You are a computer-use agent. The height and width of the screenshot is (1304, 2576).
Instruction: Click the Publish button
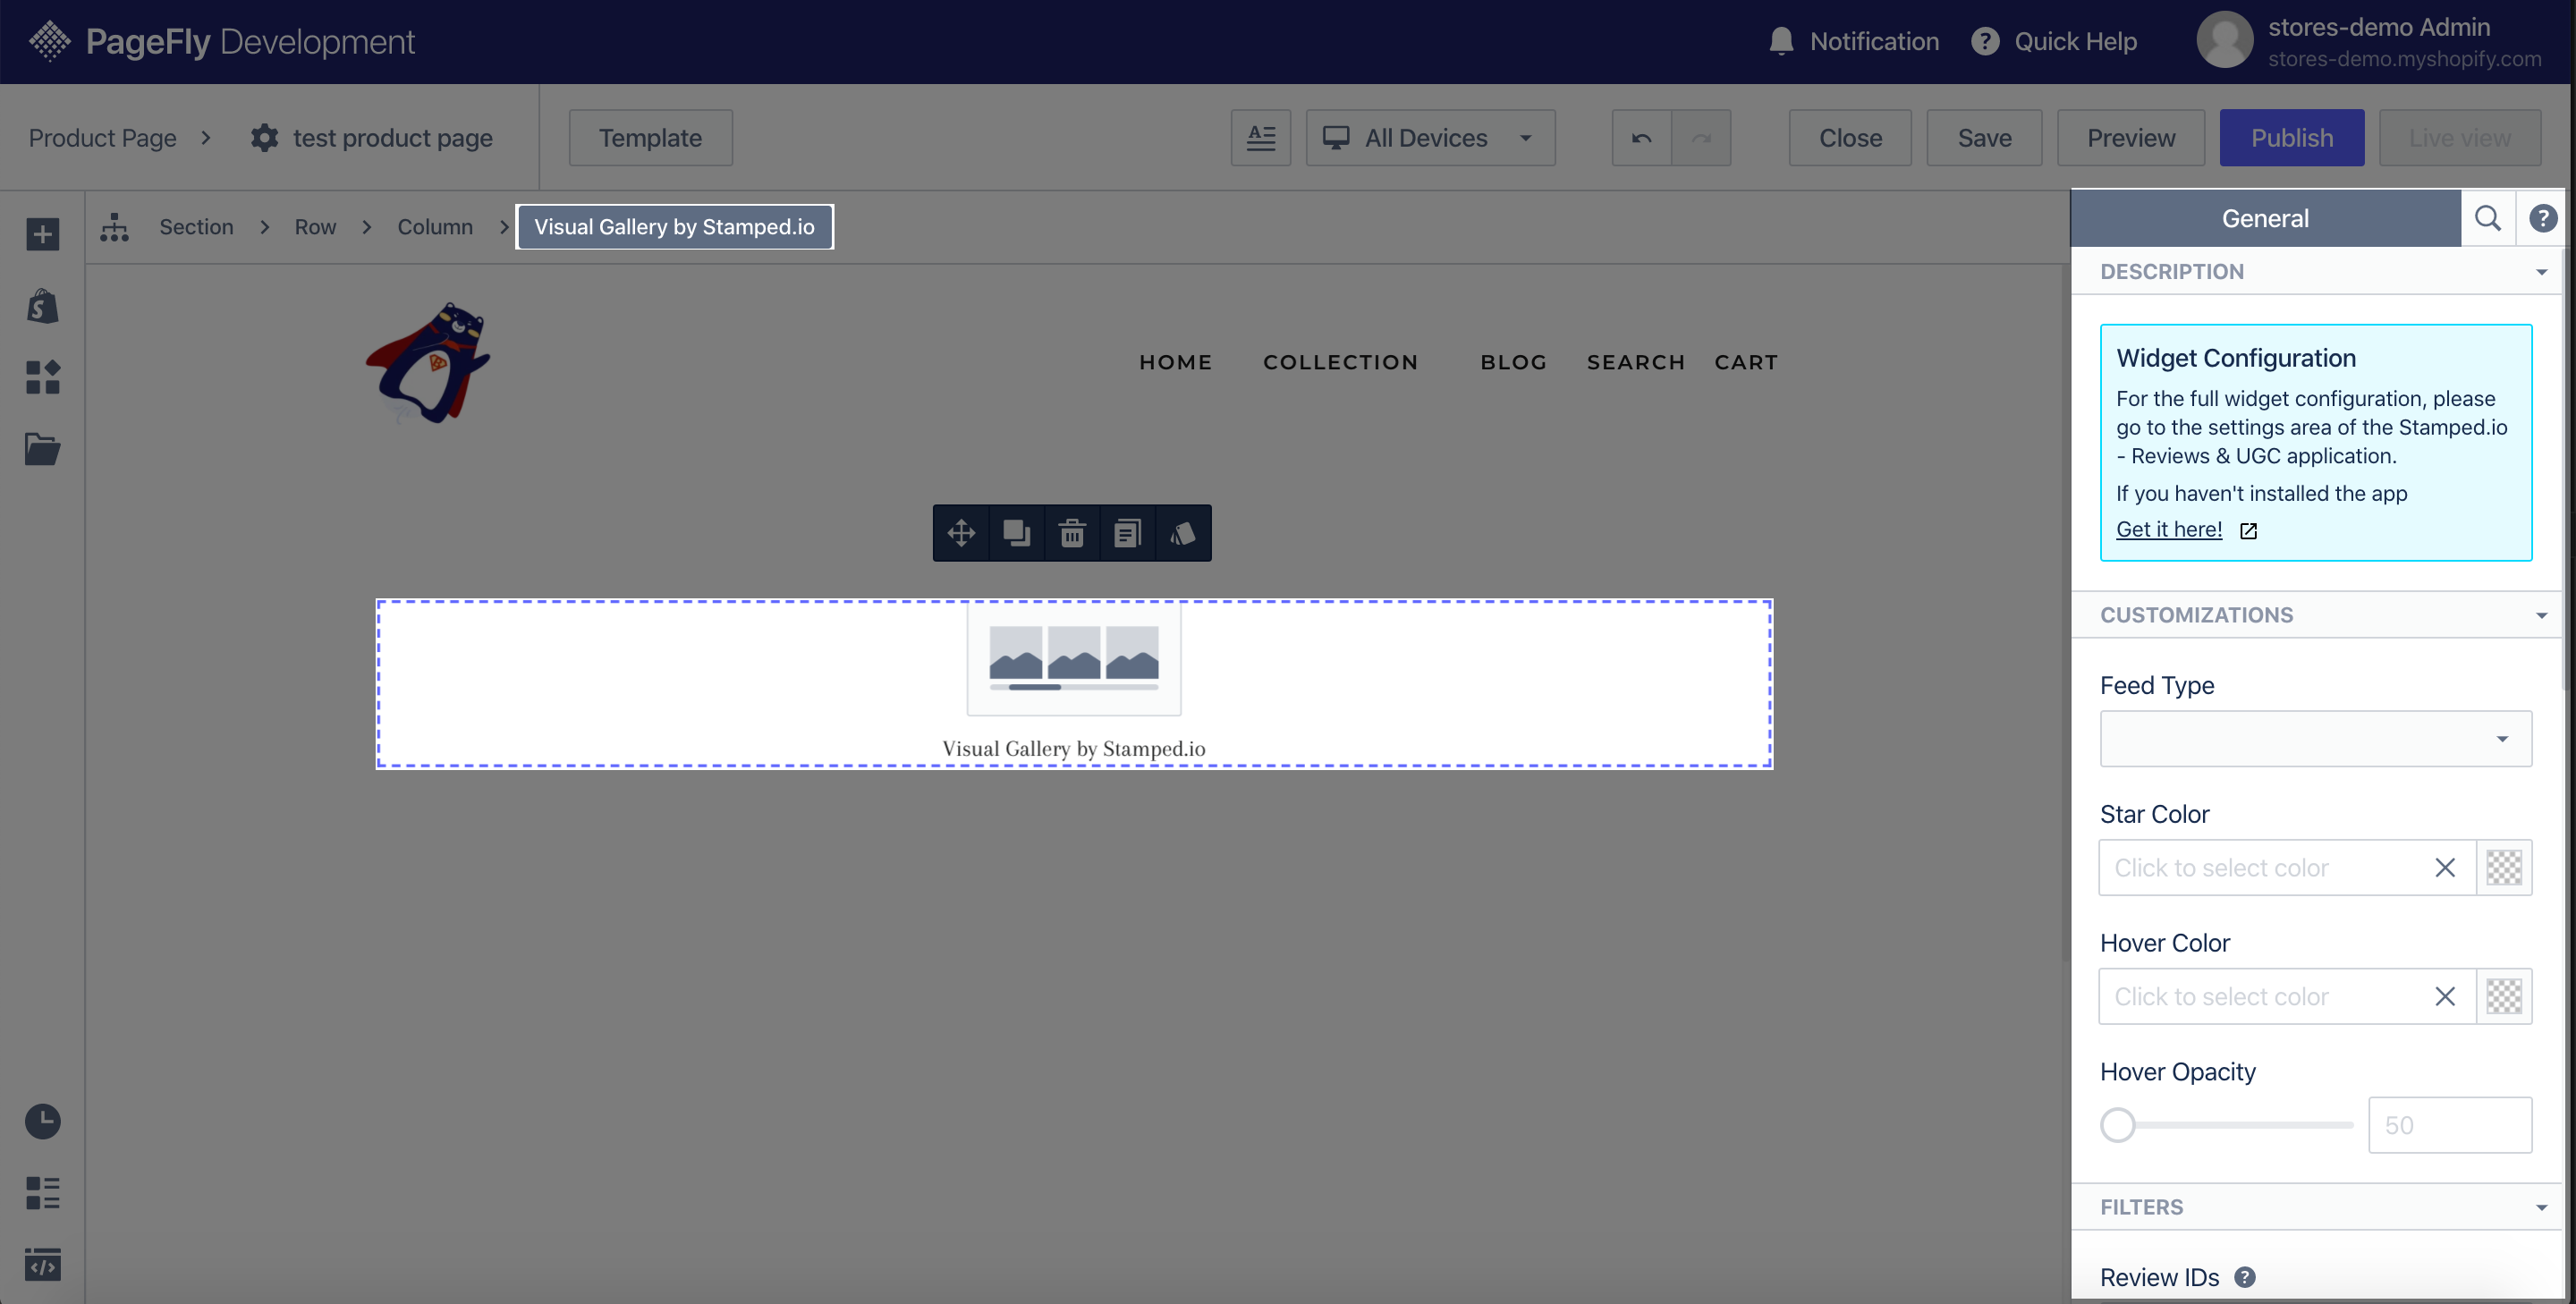[x=2292, y=138]
